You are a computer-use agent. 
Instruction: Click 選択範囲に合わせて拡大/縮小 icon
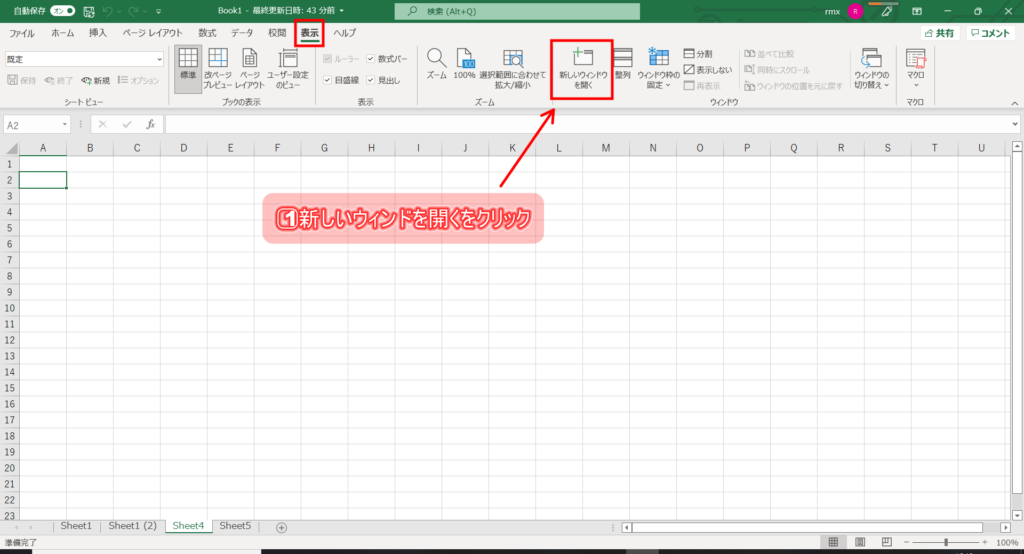pyautogui.click(x=513, y=66)
